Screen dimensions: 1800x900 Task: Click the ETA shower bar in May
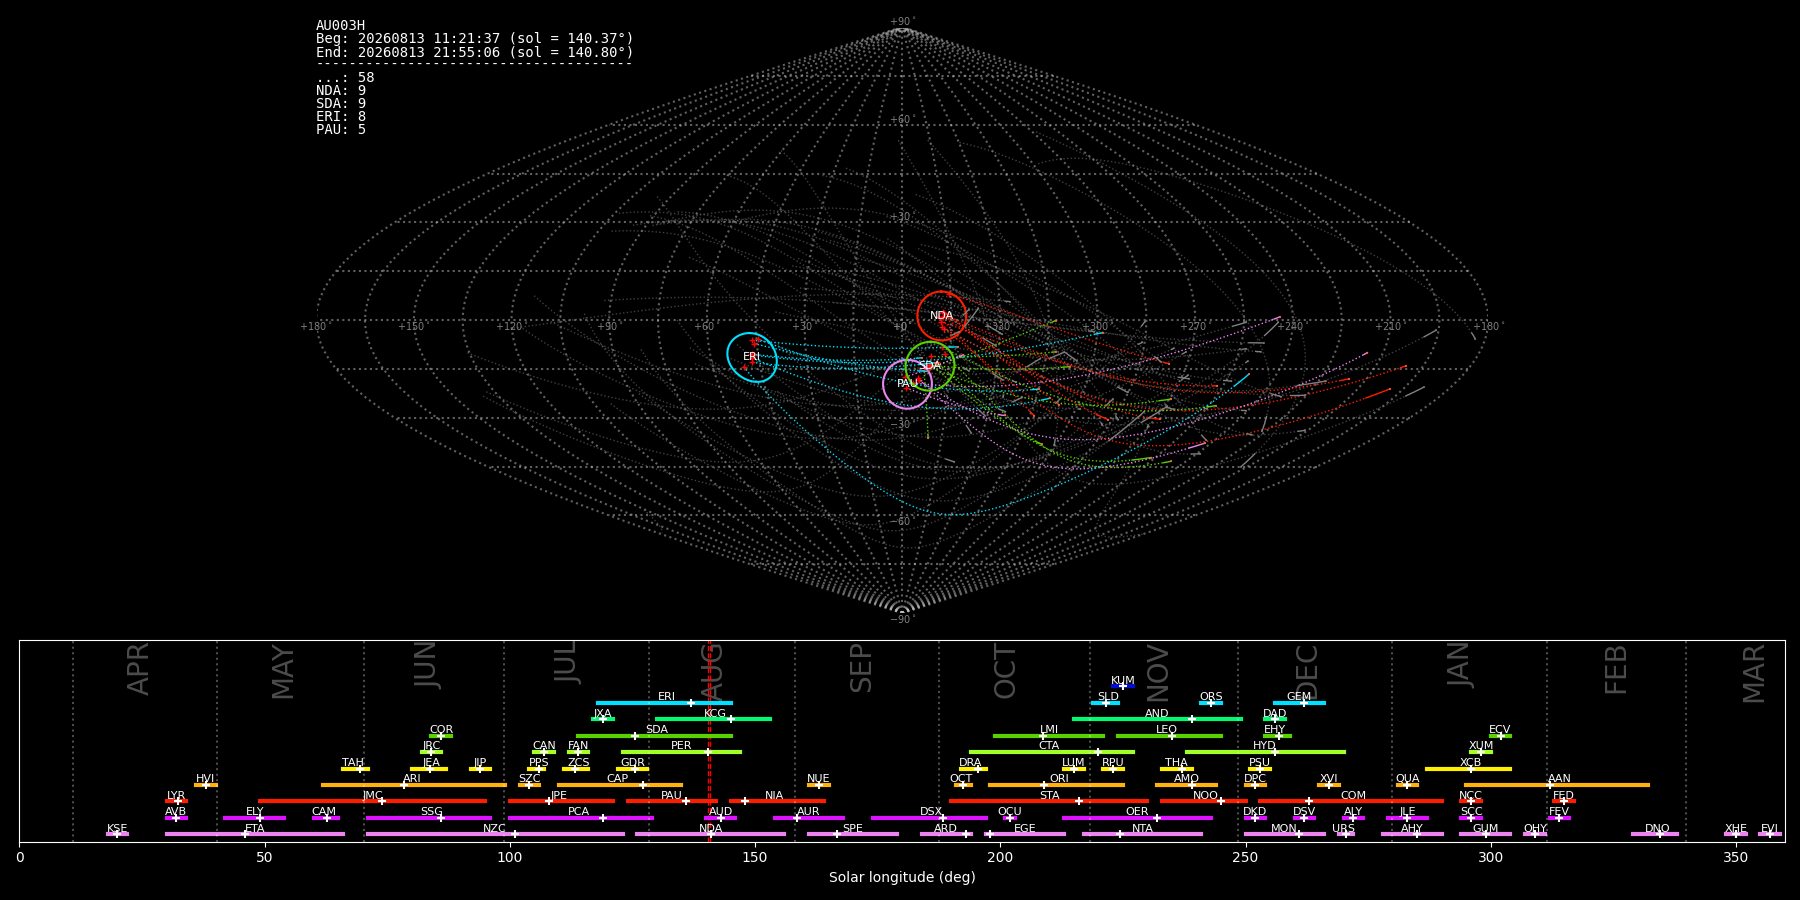(255, 834)
